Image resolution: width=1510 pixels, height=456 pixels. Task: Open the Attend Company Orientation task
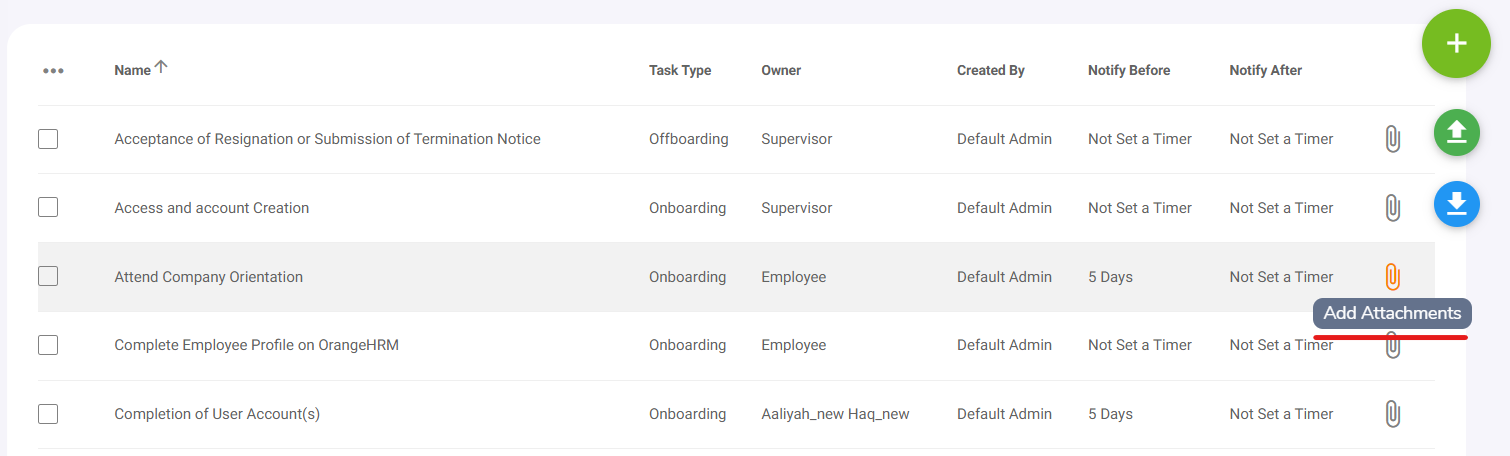208,277
